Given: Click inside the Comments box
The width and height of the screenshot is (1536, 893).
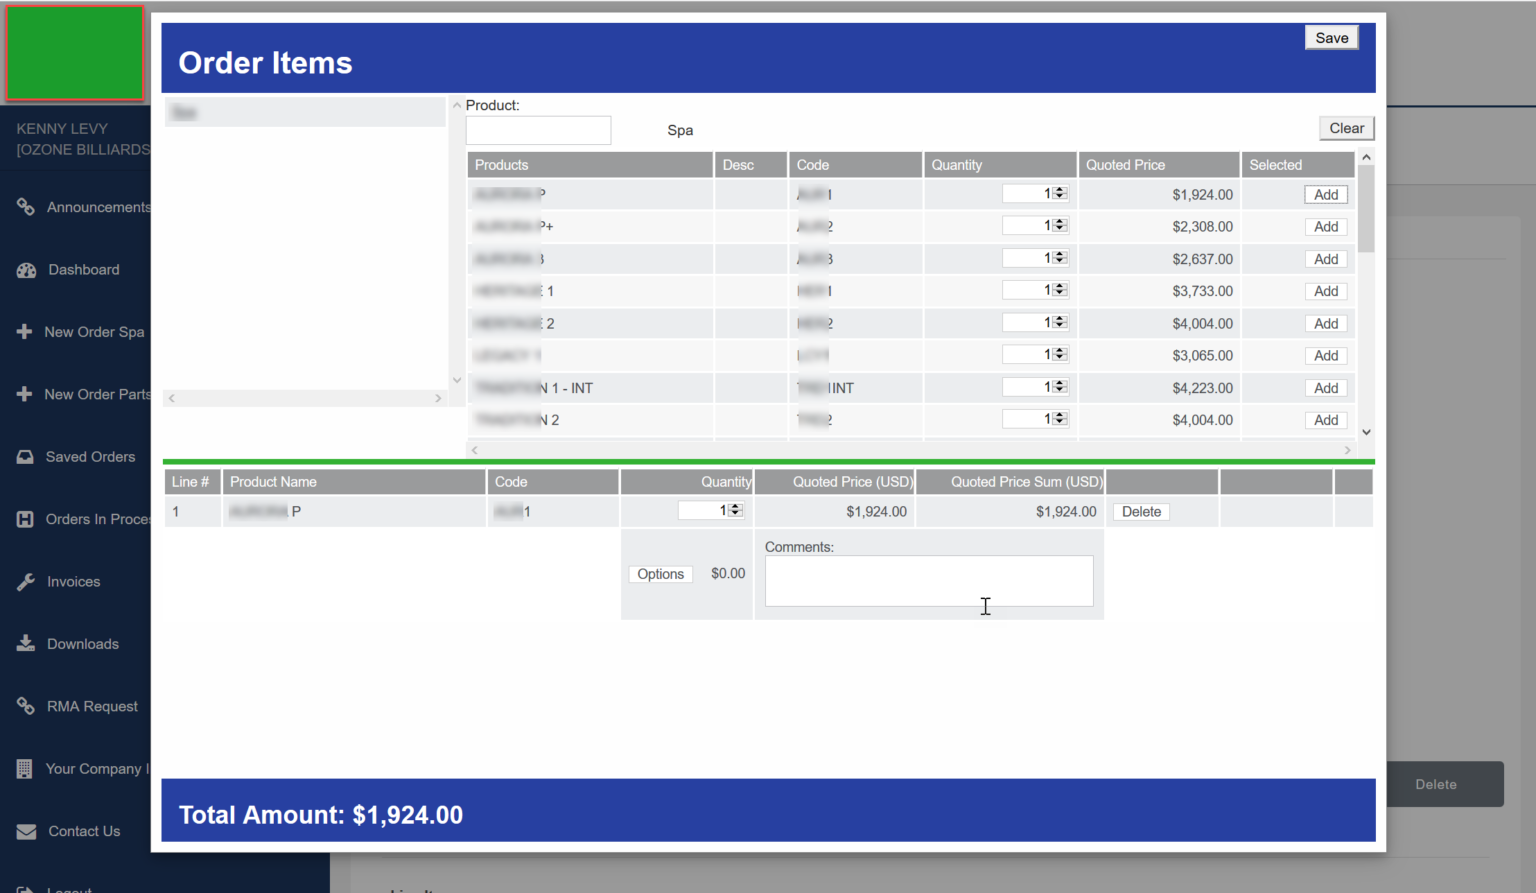Looking at the screenshot, I should coord(928,580).
